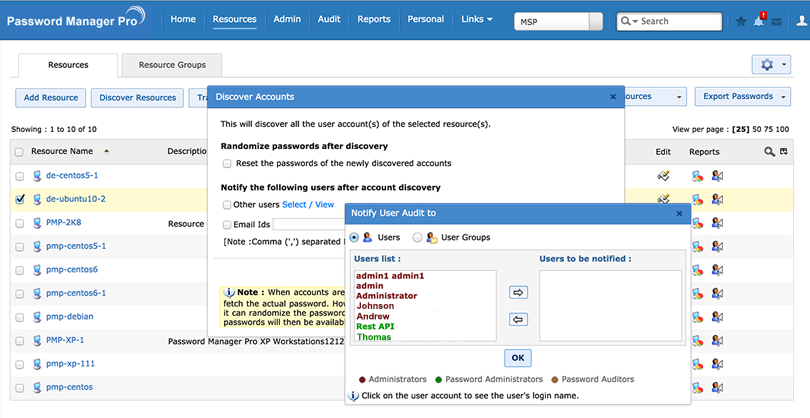The image size is (810, 418).
Task: Click the mail envelope icon in header
Action: tap(777, 21)
